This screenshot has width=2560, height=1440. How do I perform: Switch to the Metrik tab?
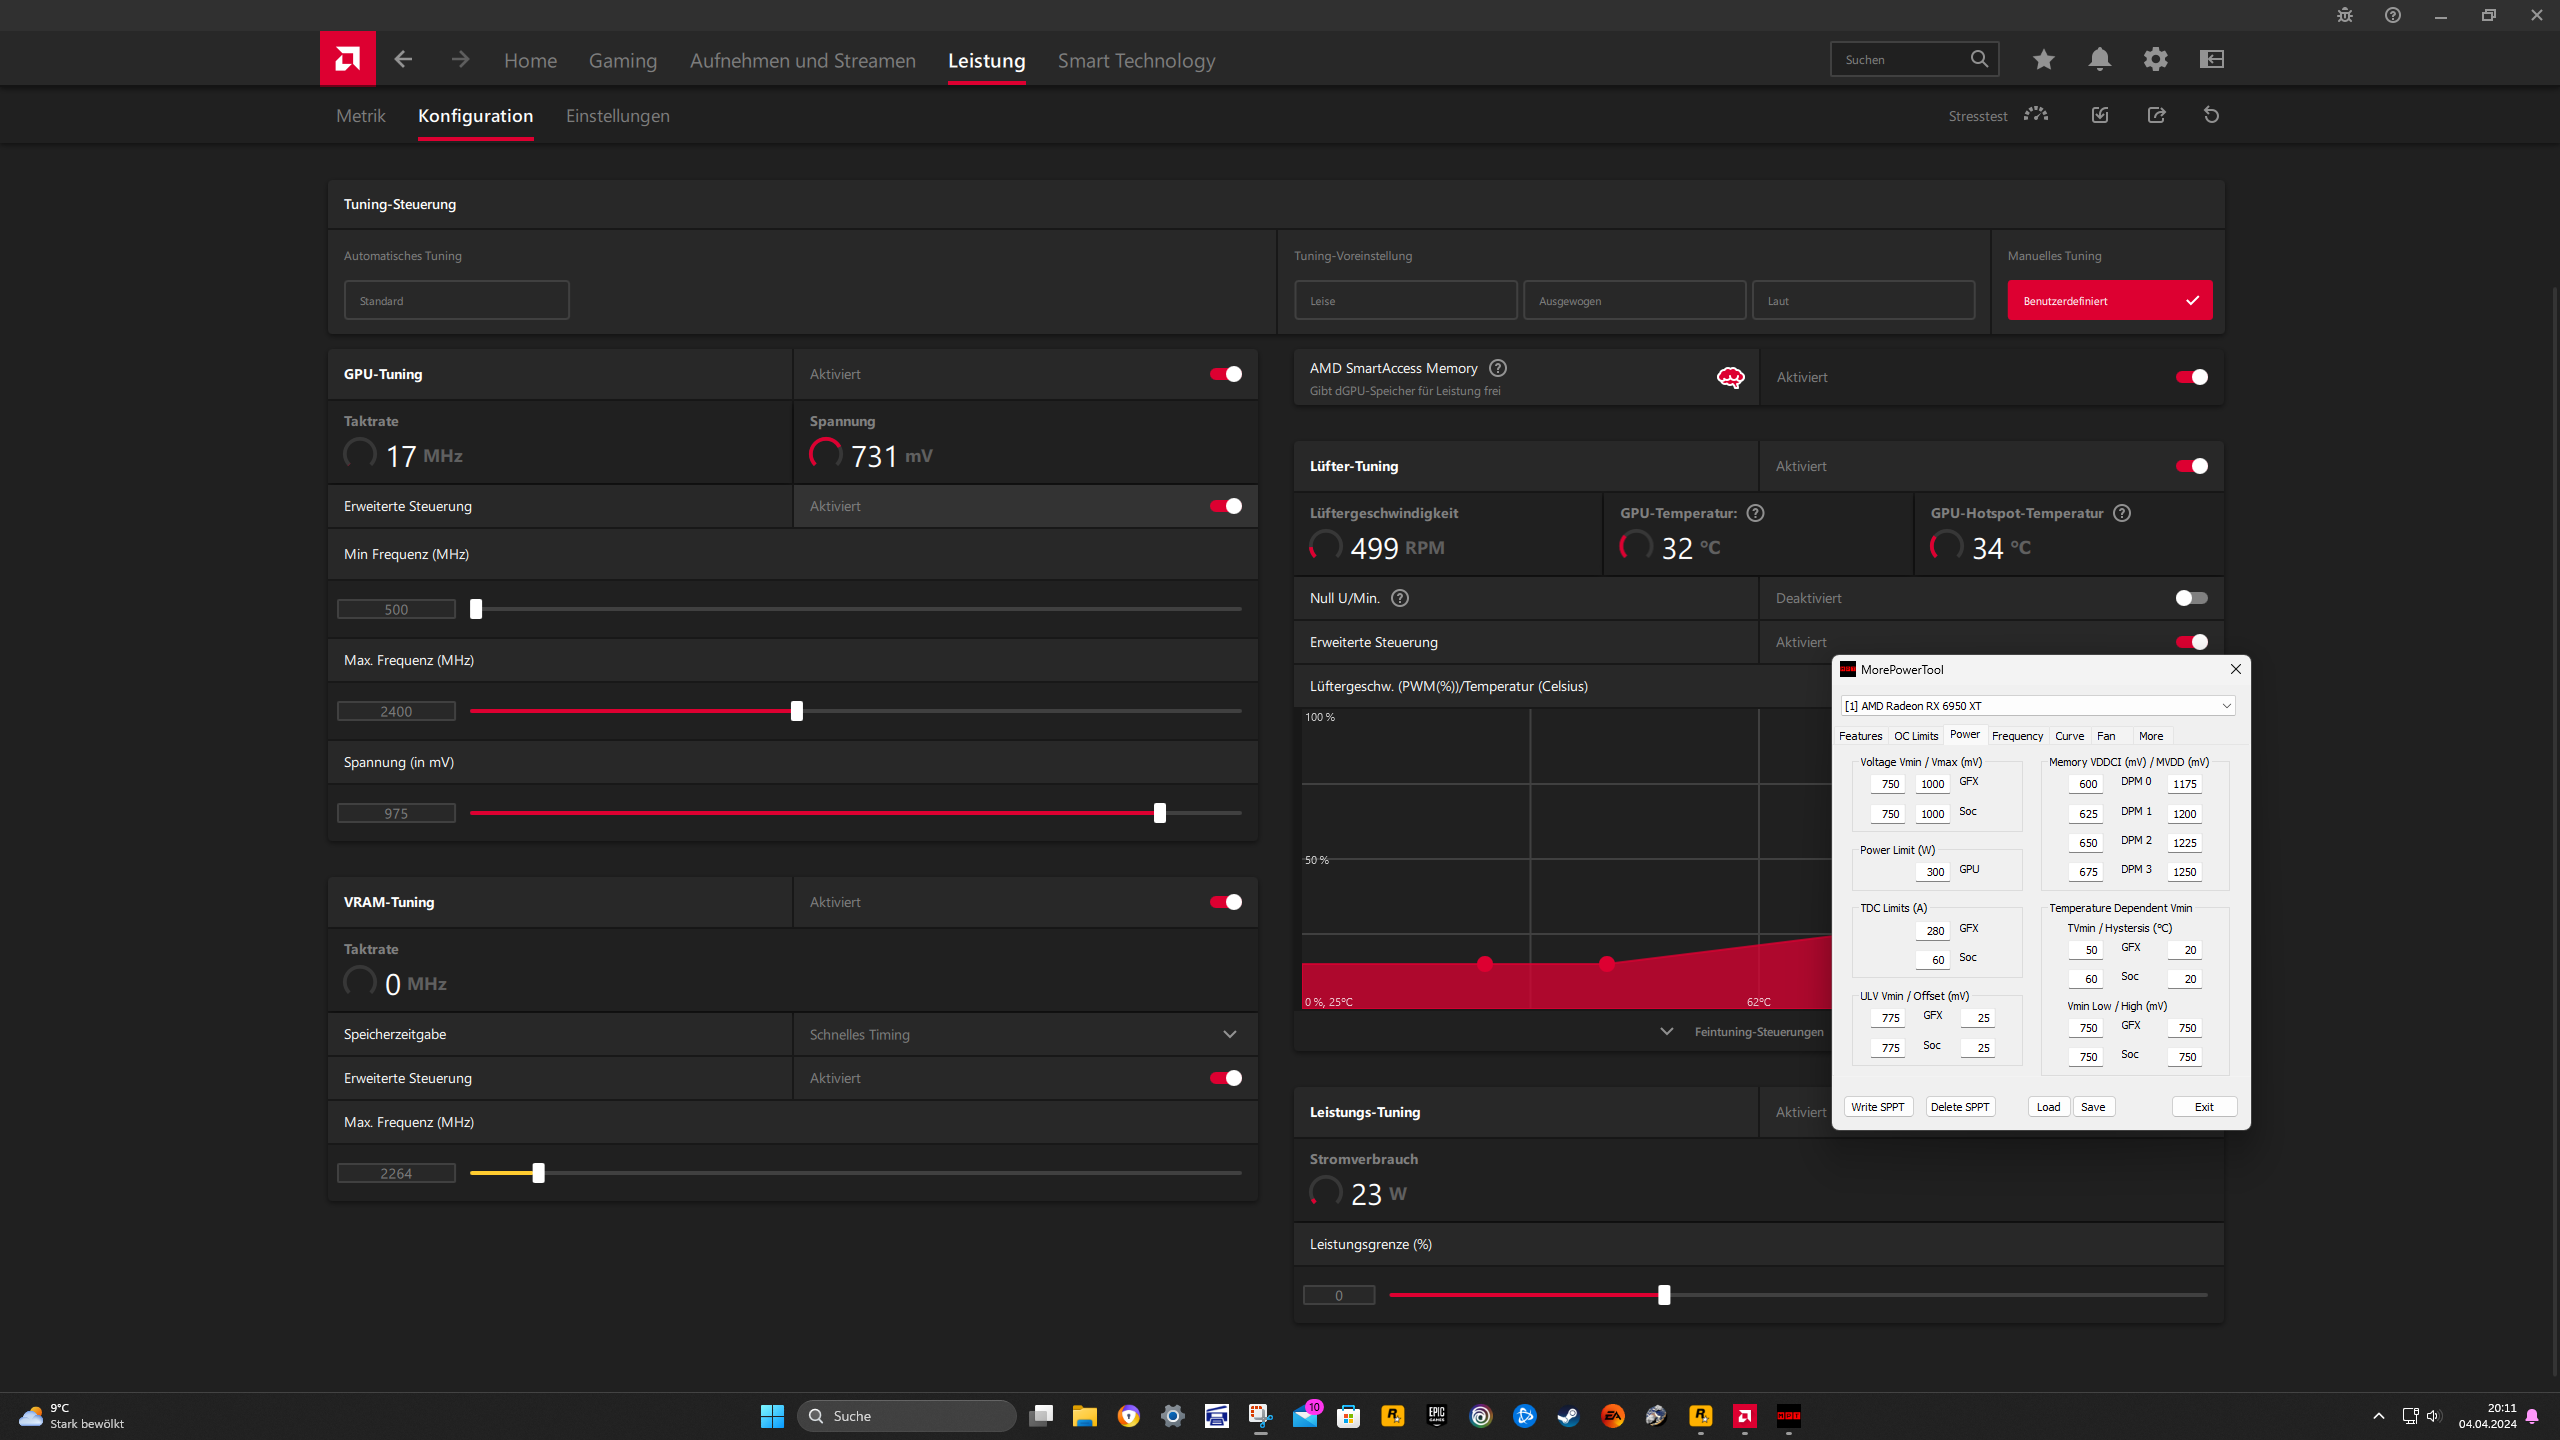pyautogui.click(x=360, y=116)
